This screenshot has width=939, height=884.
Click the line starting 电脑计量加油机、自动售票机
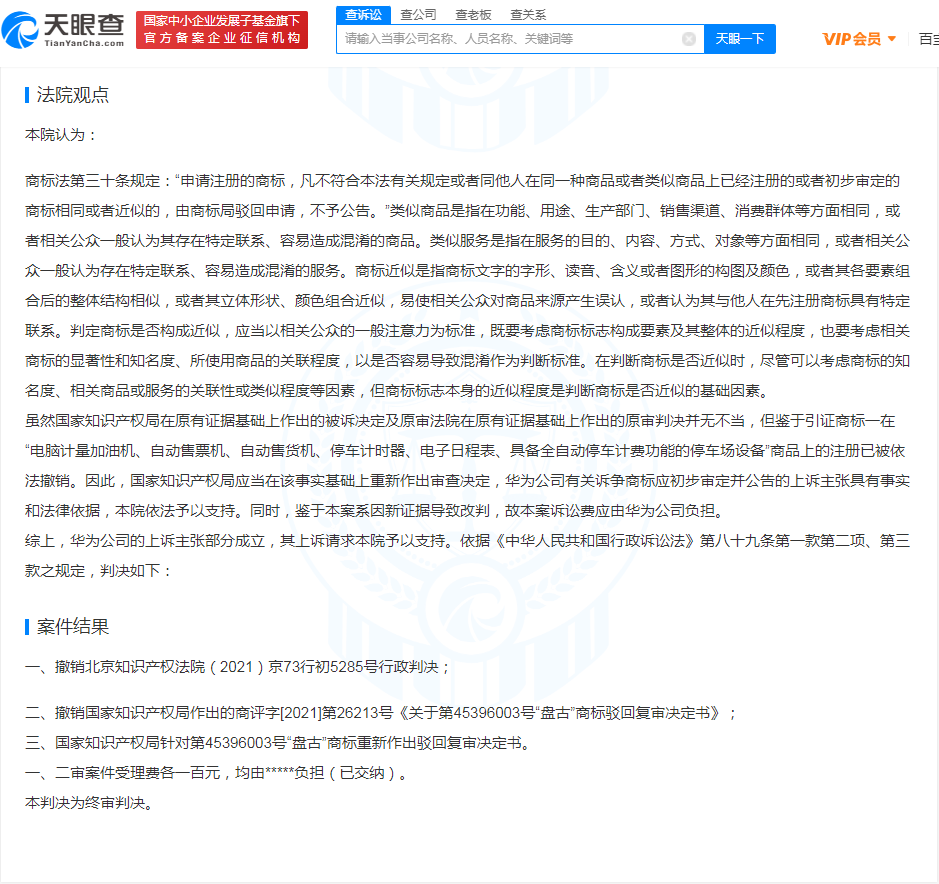tap(465, 450)
